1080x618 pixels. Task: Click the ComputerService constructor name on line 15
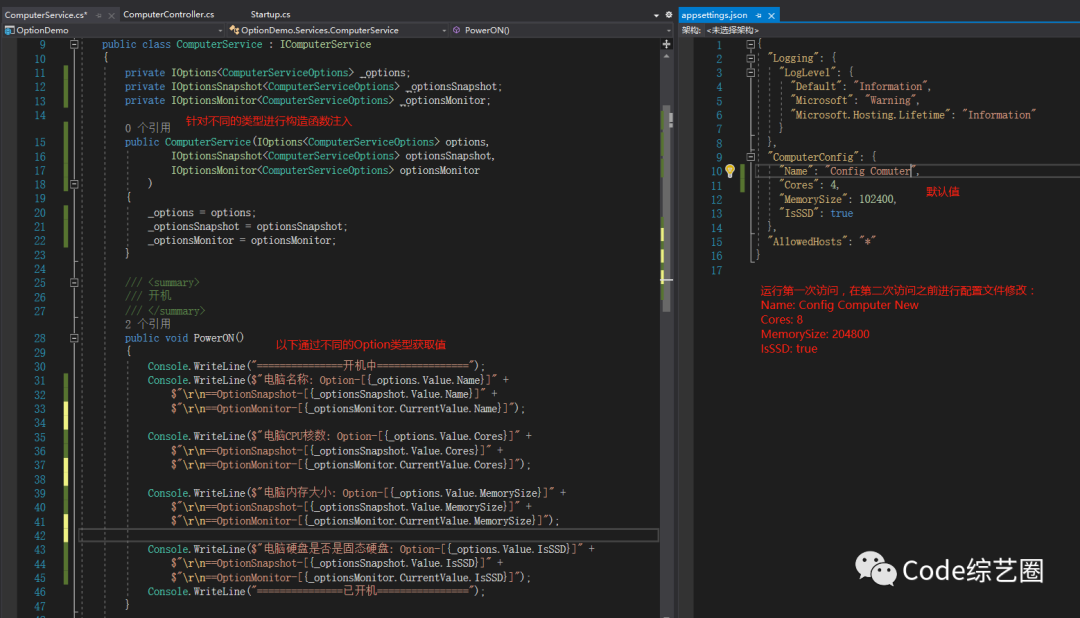click(207, 142)
